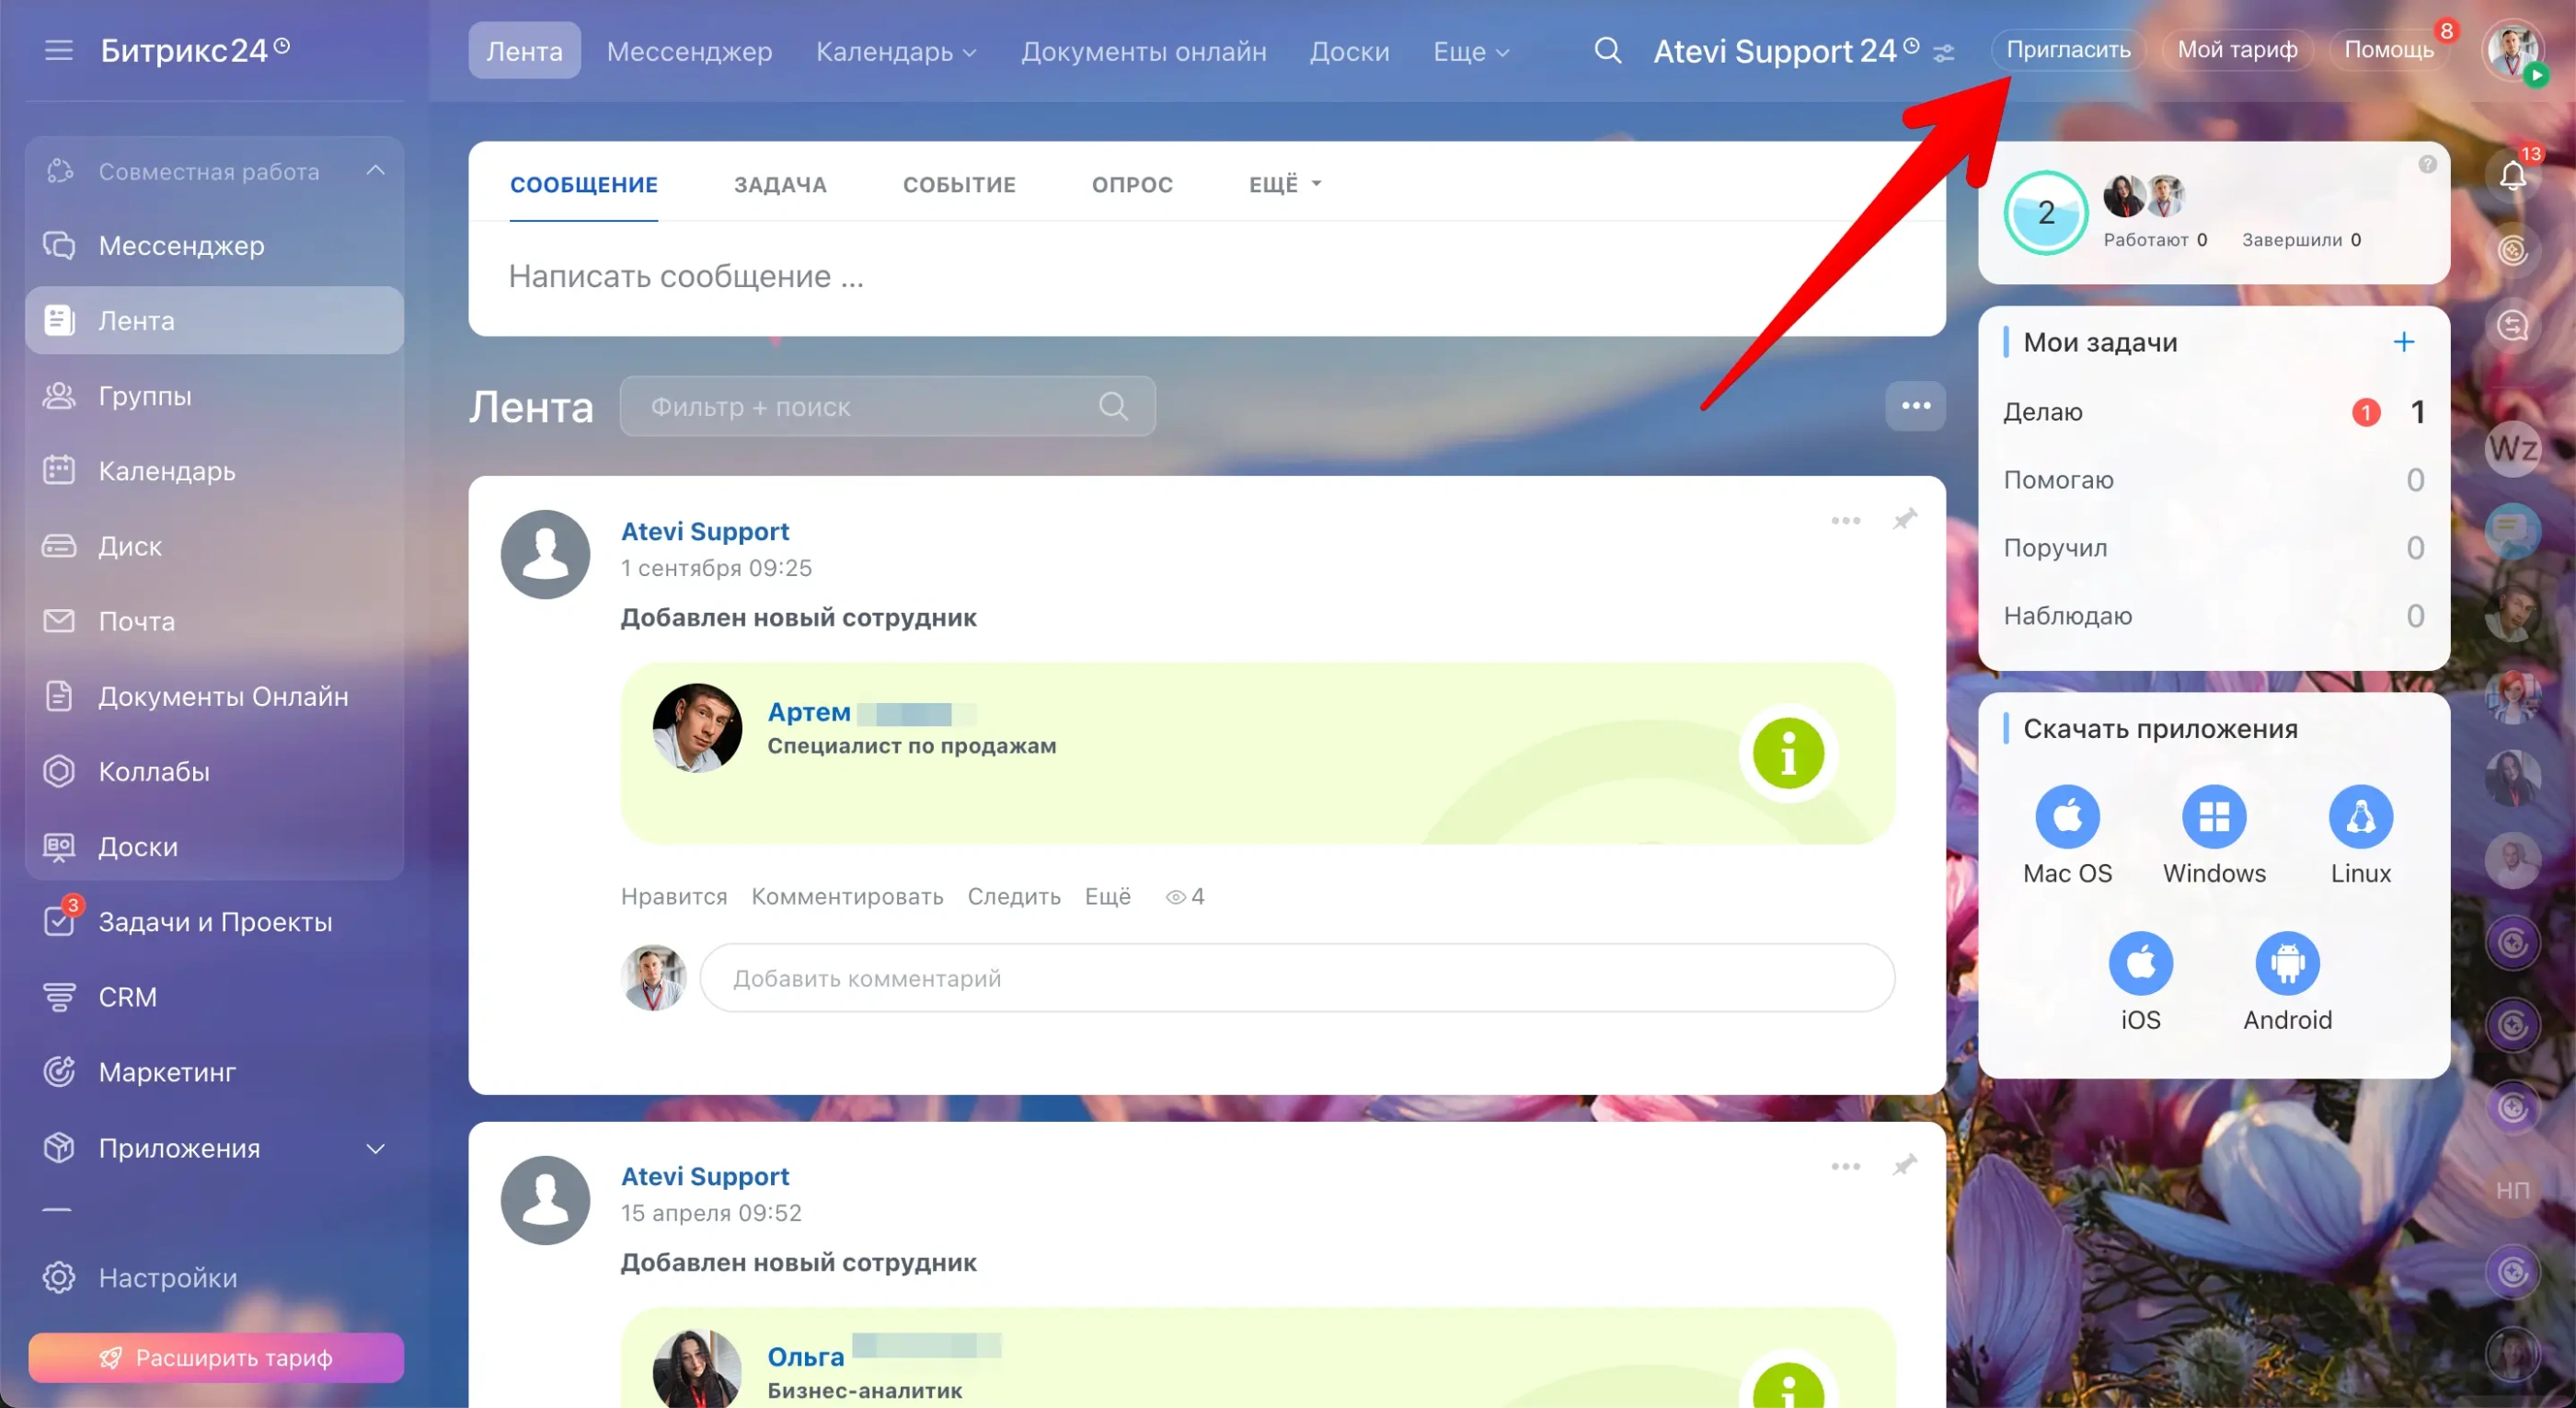This screenshot has width=2576, height=1408.
Task: Open the settings sliders icon beside Atevi Support 24
Action: (x=1943, y=52)
